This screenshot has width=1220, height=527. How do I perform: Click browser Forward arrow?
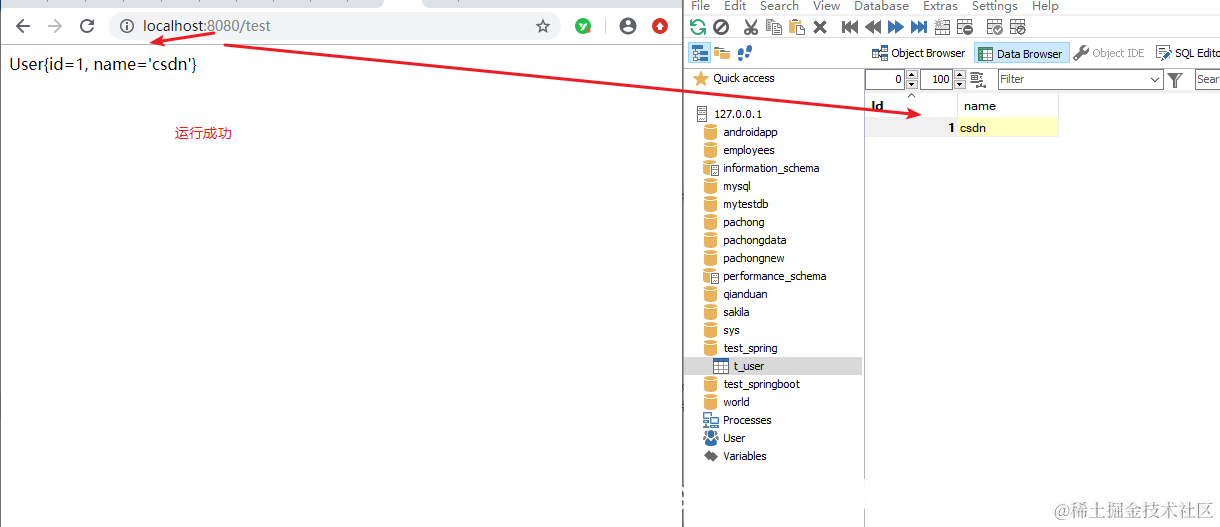pos(55,26)
